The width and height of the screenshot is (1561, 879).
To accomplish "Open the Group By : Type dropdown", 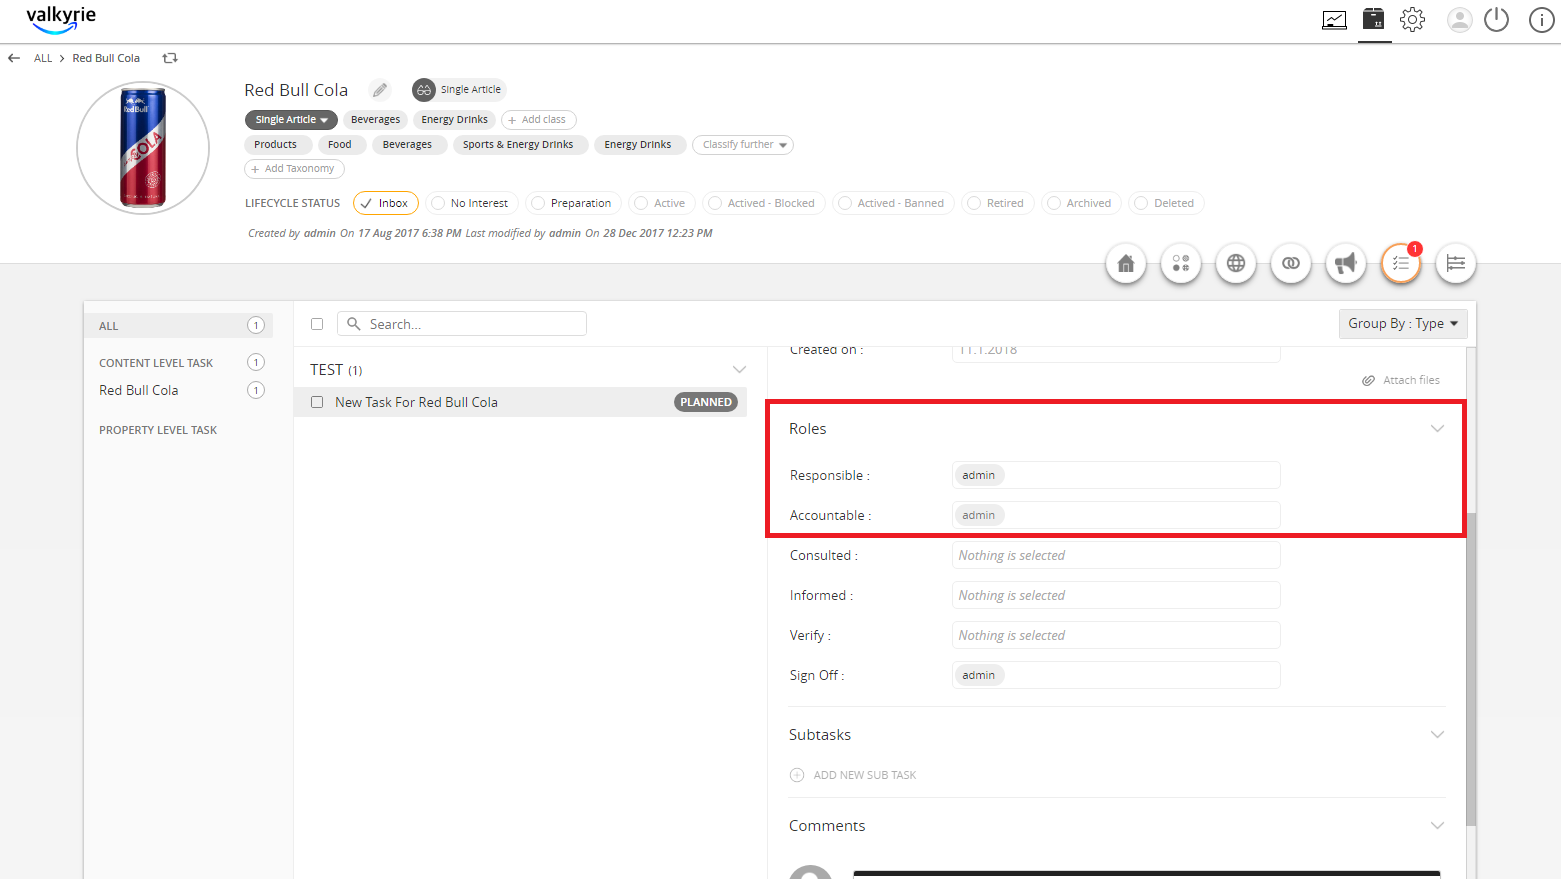I will [x=1403, y=323].
